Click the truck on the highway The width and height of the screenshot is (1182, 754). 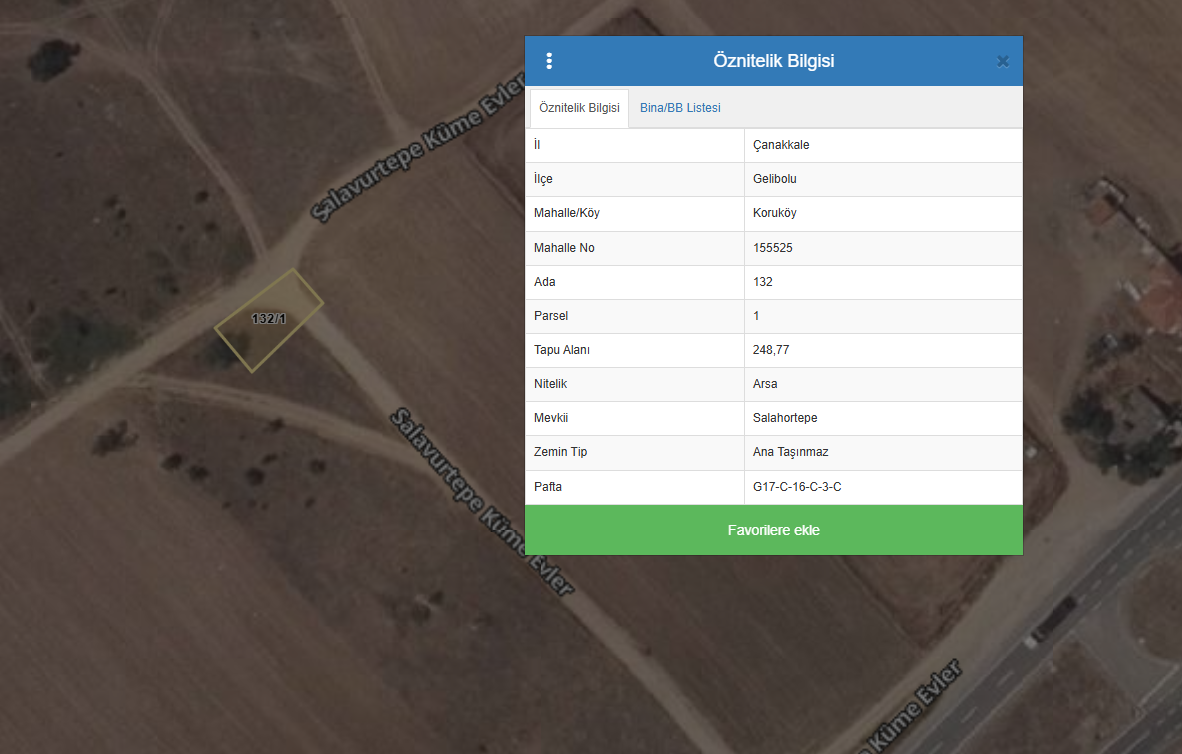(x=1053, y=619)
